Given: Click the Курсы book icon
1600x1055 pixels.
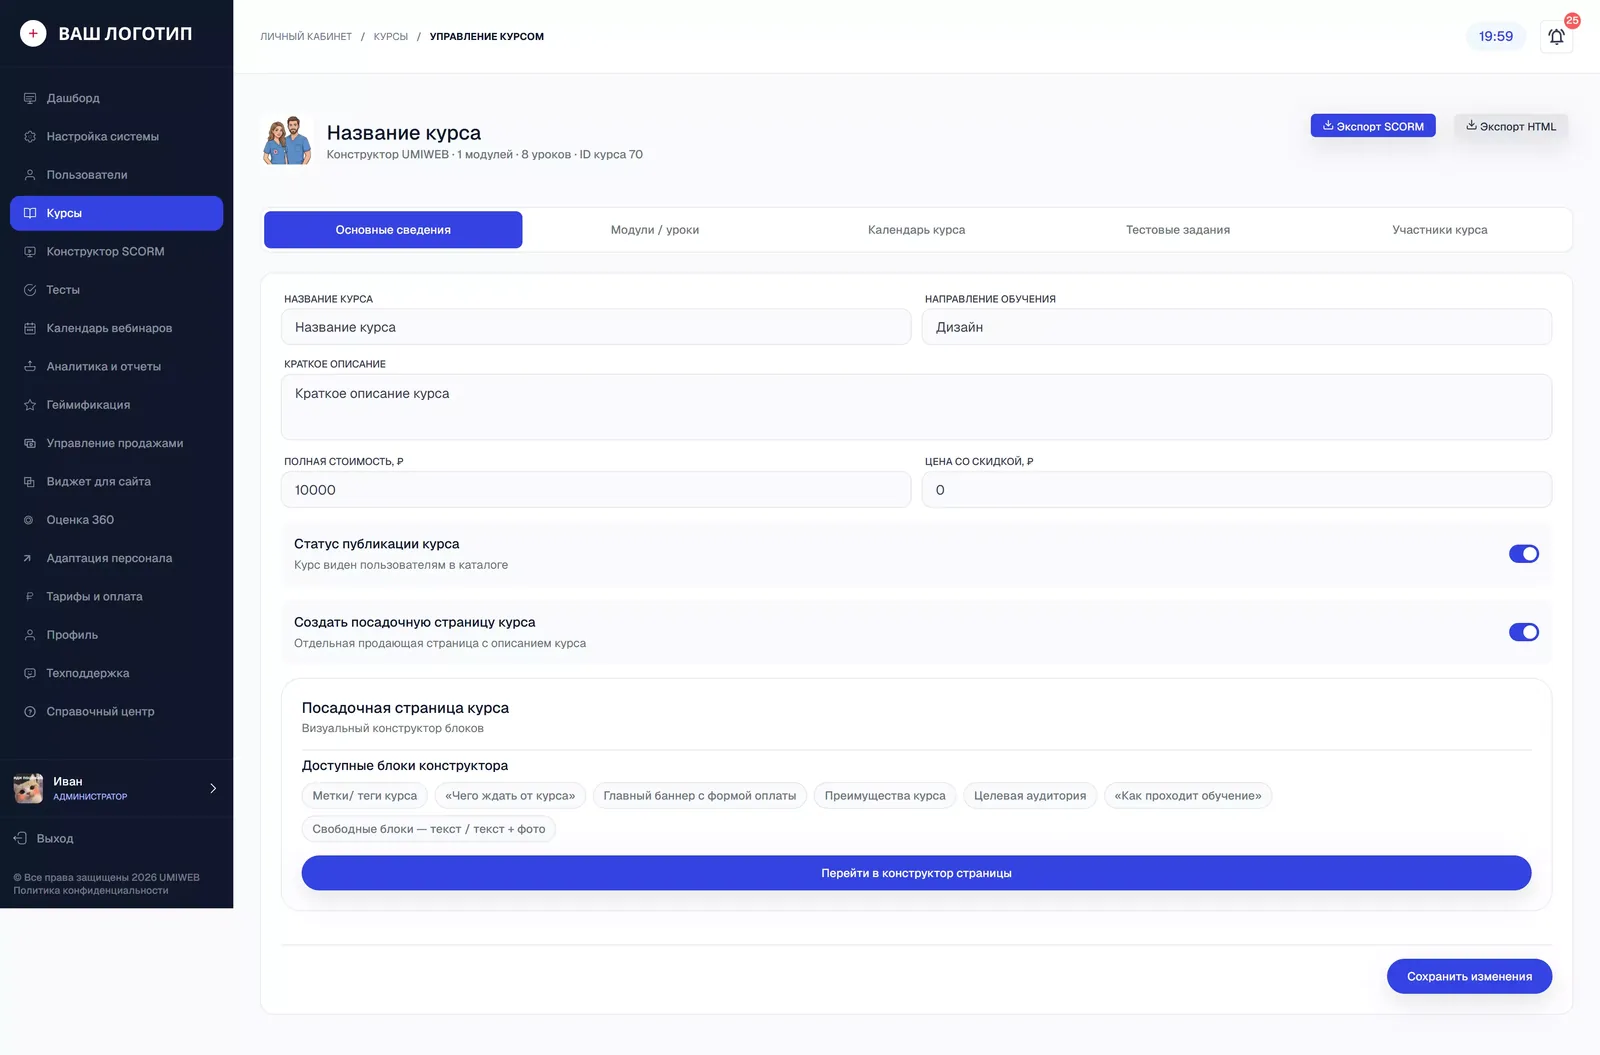Looking at the screenshot, I should point(30,213).
